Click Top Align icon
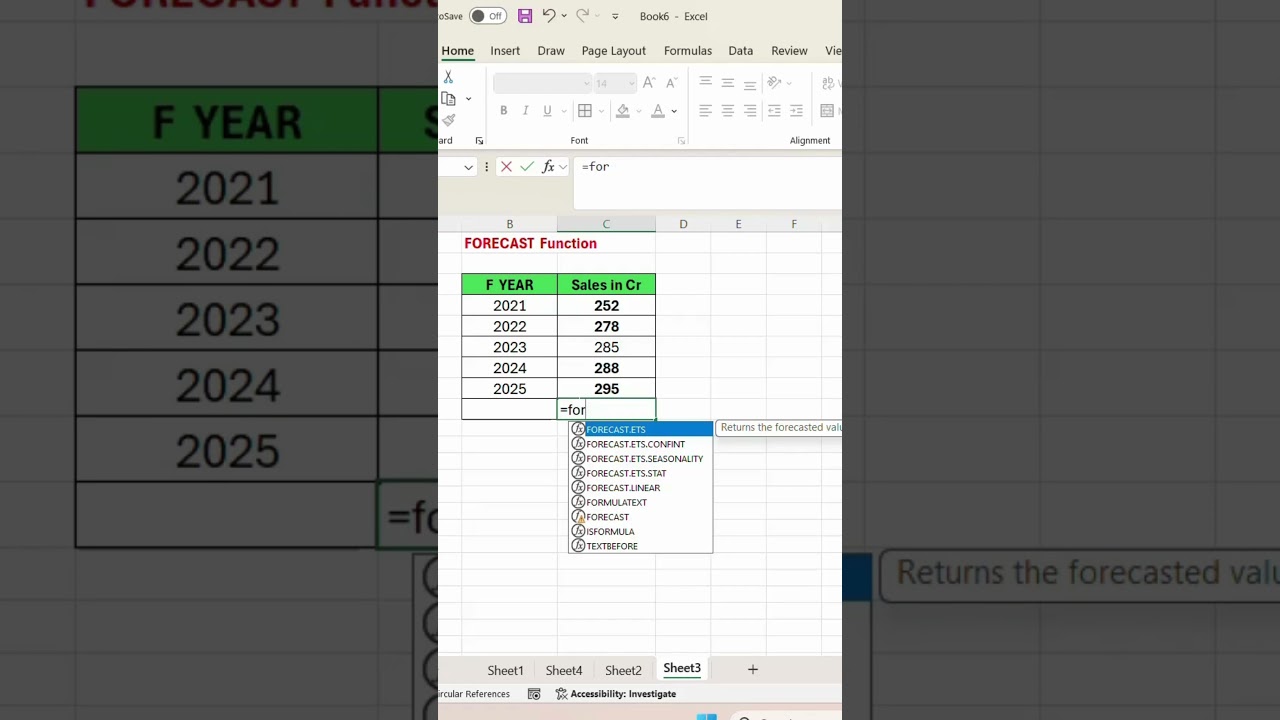 [x=706, y=83]
